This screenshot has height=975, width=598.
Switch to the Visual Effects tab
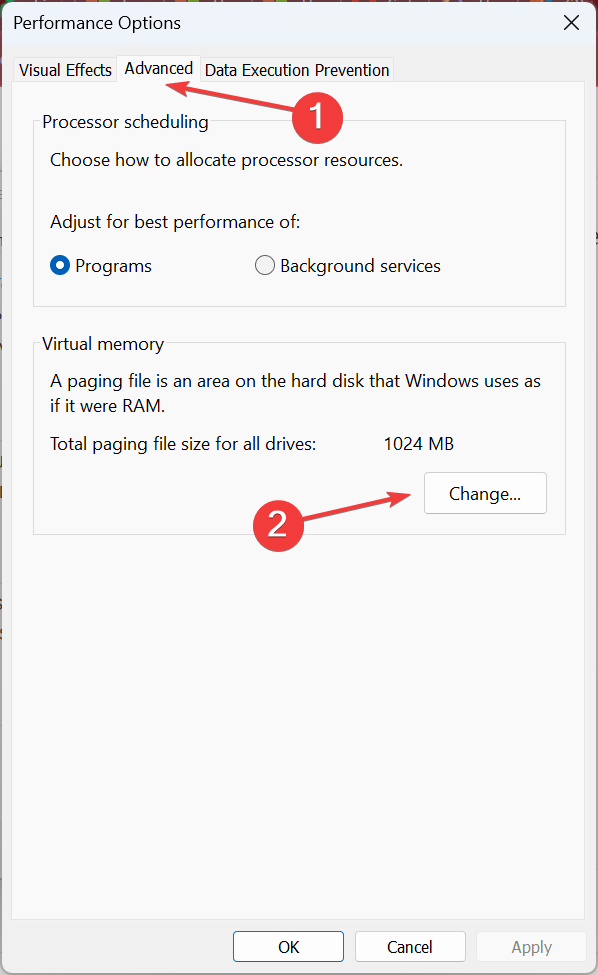65,70
